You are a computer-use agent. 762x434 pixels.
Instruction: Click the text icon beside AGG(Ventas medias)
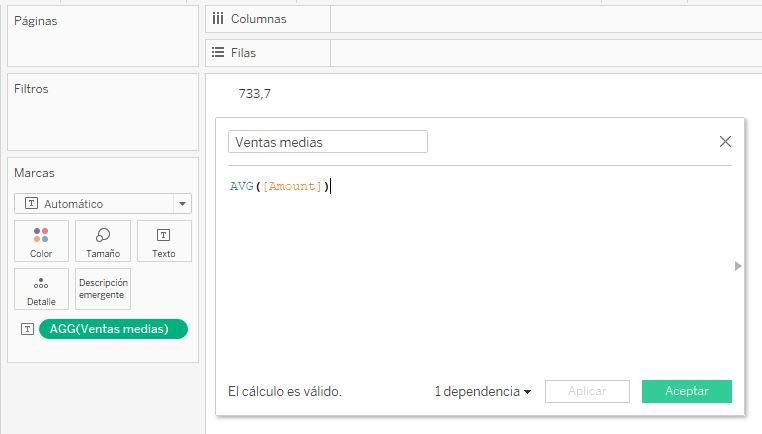click(27, 329)
